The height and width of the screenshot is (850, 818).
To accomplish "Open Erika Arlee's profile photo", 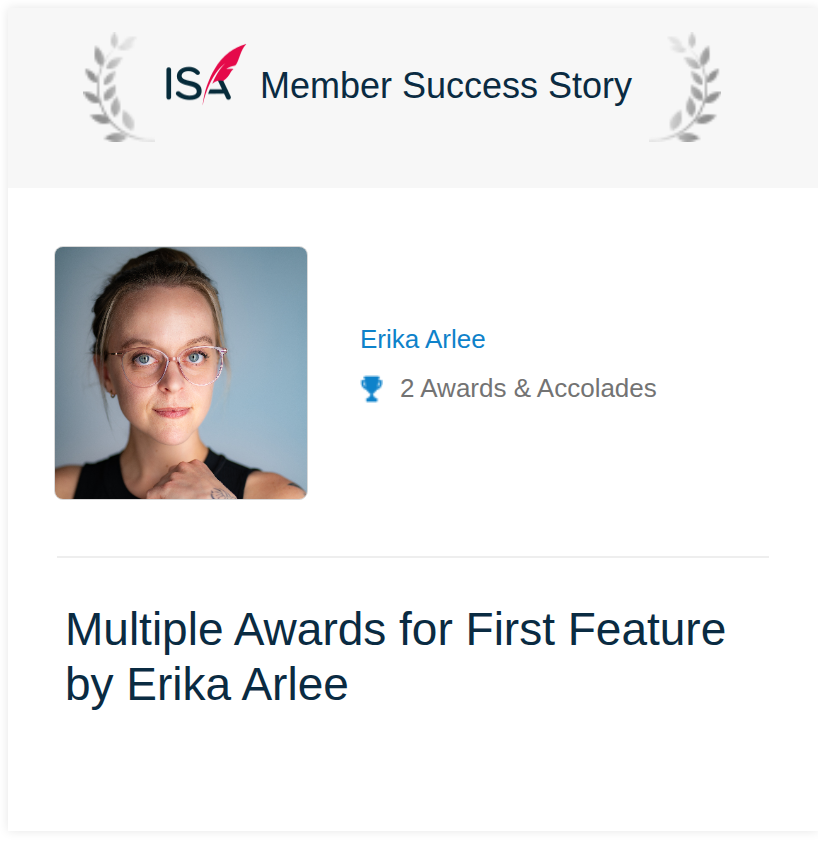I will coord(181,373).
